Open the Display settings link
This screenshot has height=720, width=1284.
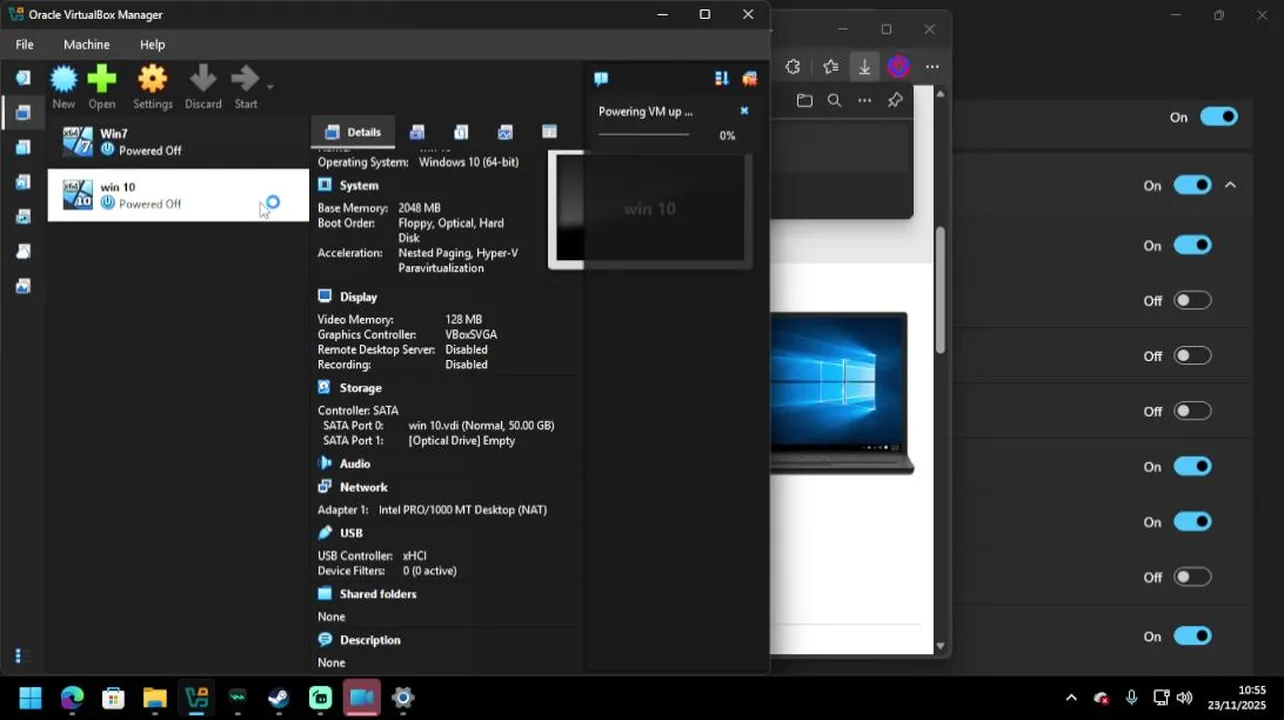point(358,297)
